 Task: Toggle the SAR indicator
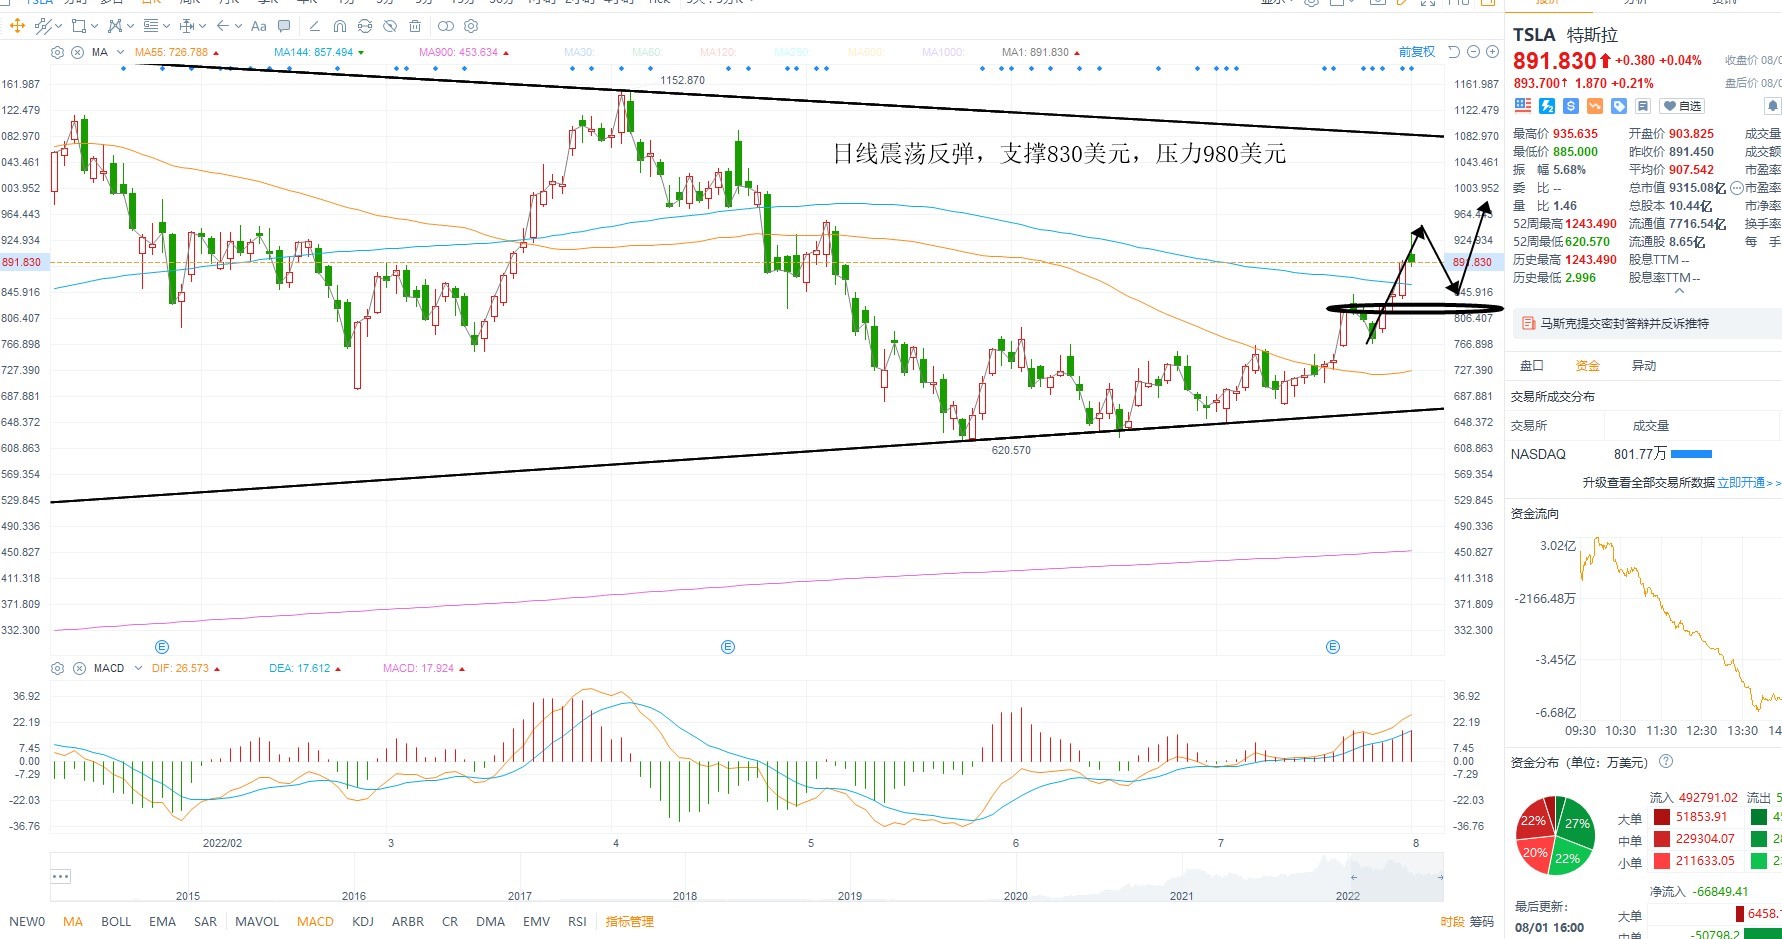[x=205, y=922]
